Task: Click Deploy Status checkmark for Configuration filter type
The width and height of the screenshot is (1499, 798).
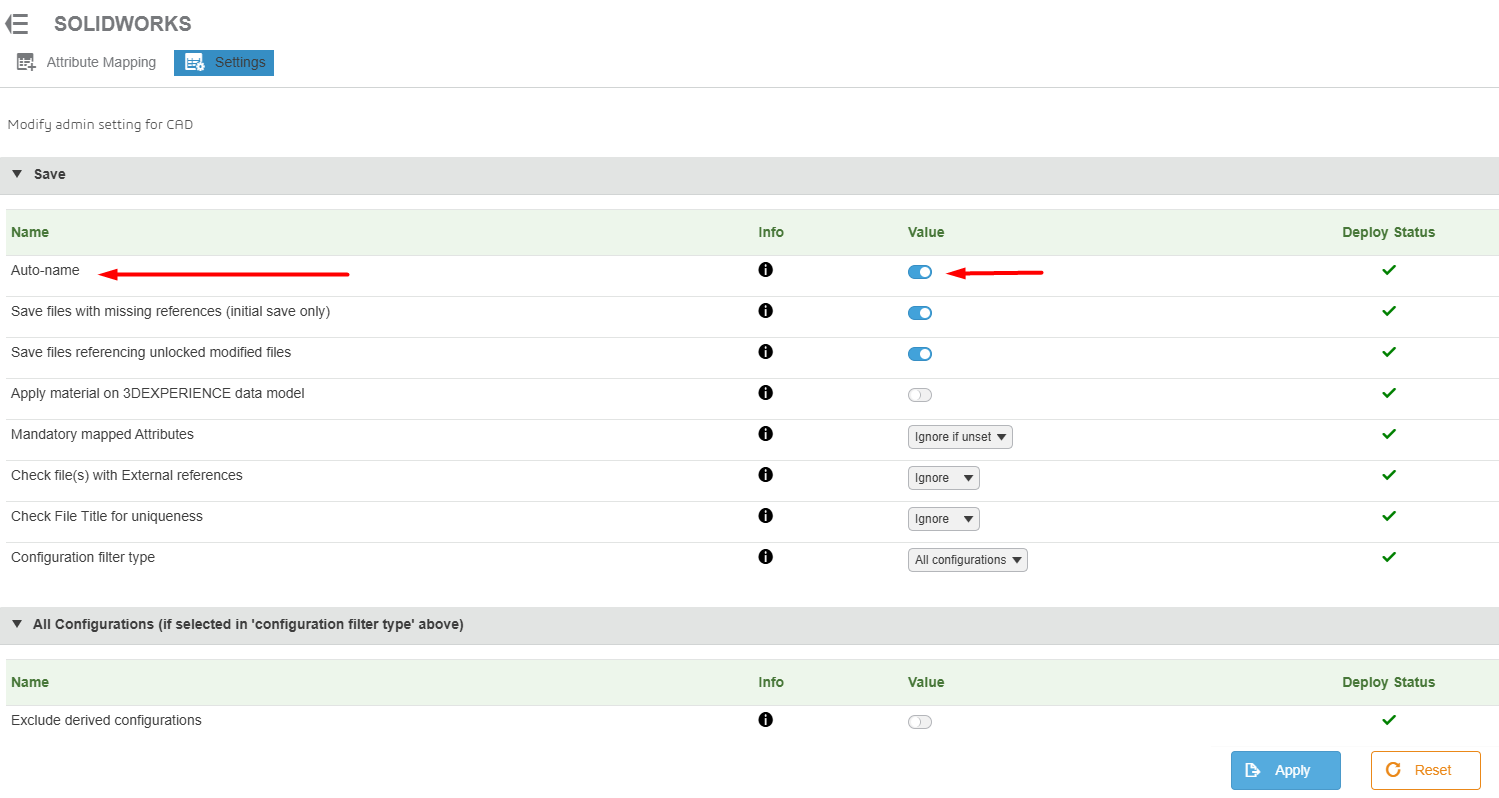Action: point(1388,557)
